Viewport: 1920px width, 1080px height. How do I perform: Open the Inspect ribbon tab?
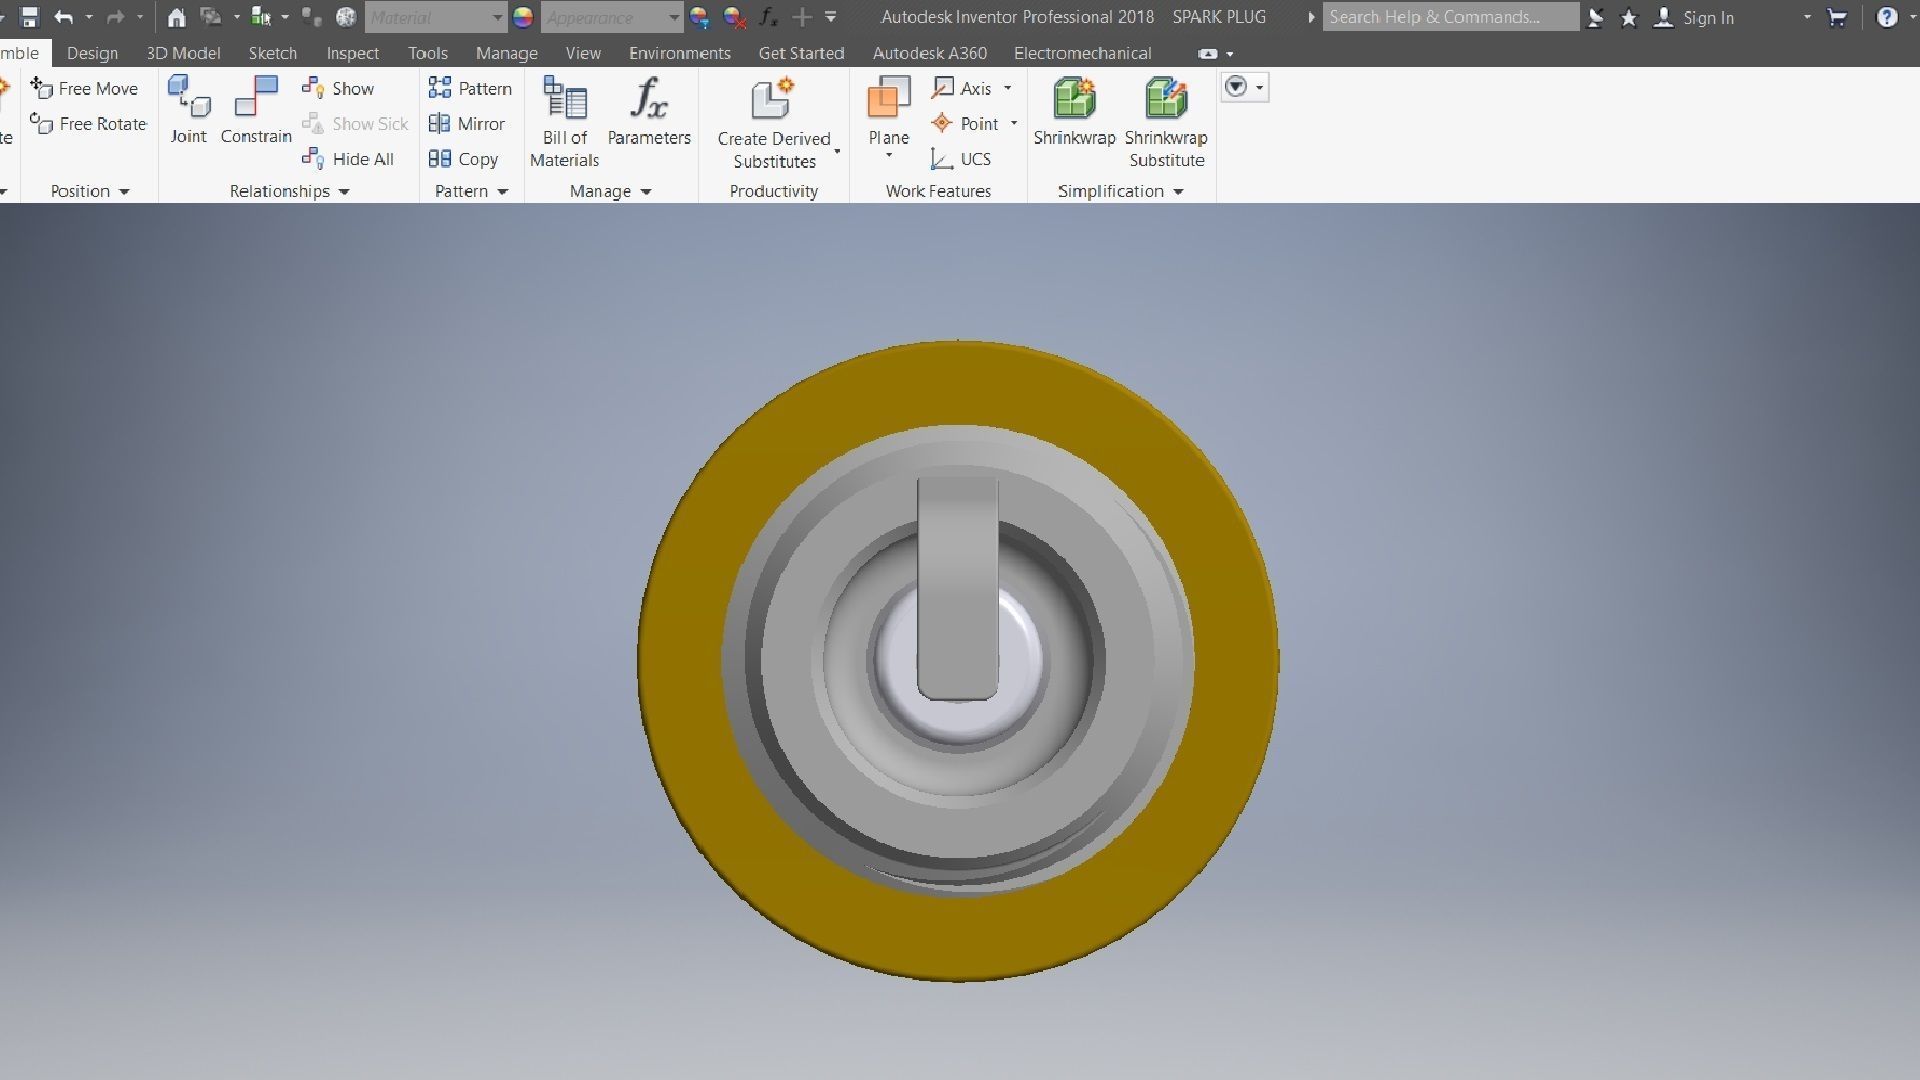352,53
